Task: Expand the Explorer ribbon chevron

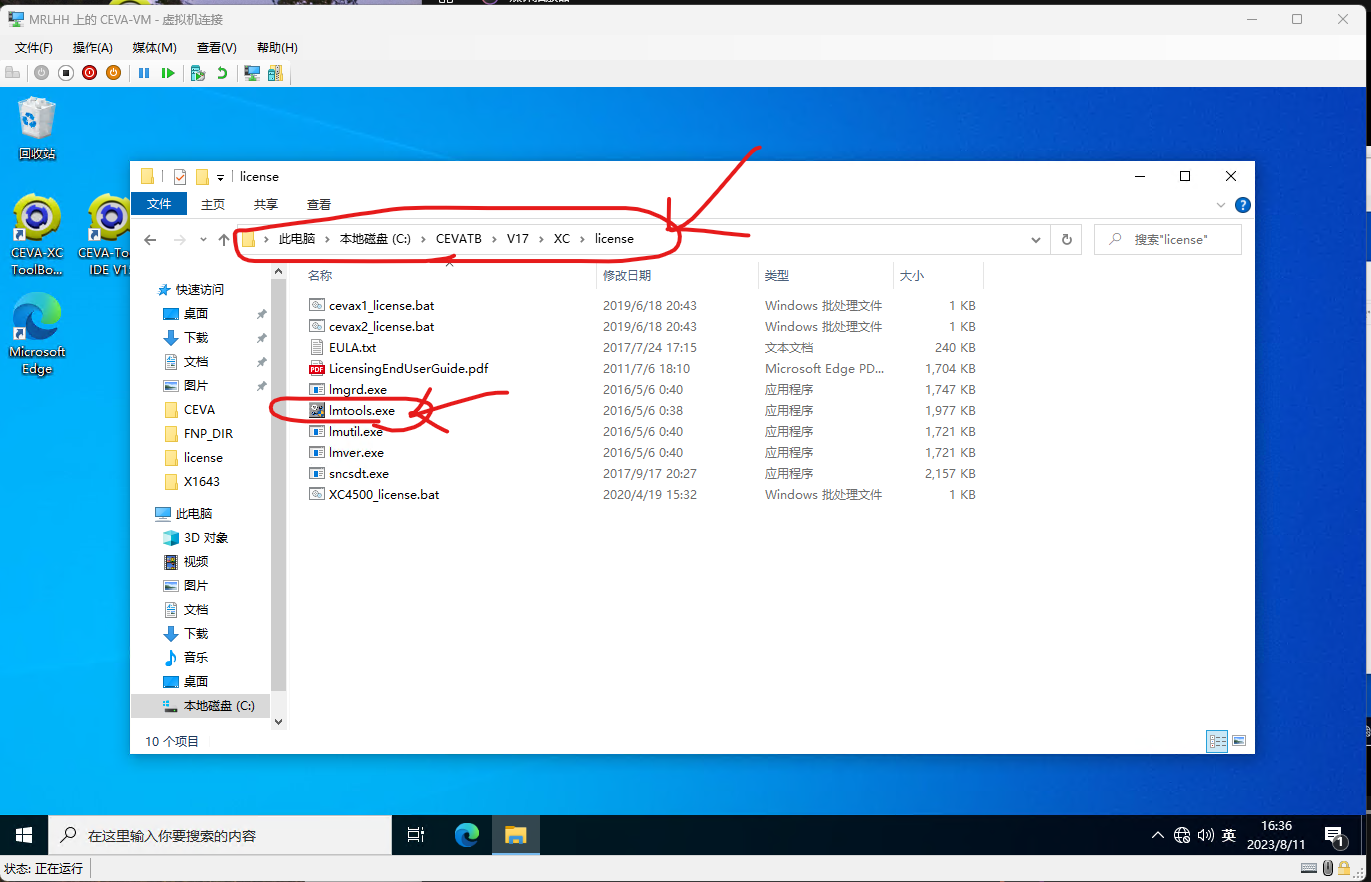Action: (x=1221, y=205)
